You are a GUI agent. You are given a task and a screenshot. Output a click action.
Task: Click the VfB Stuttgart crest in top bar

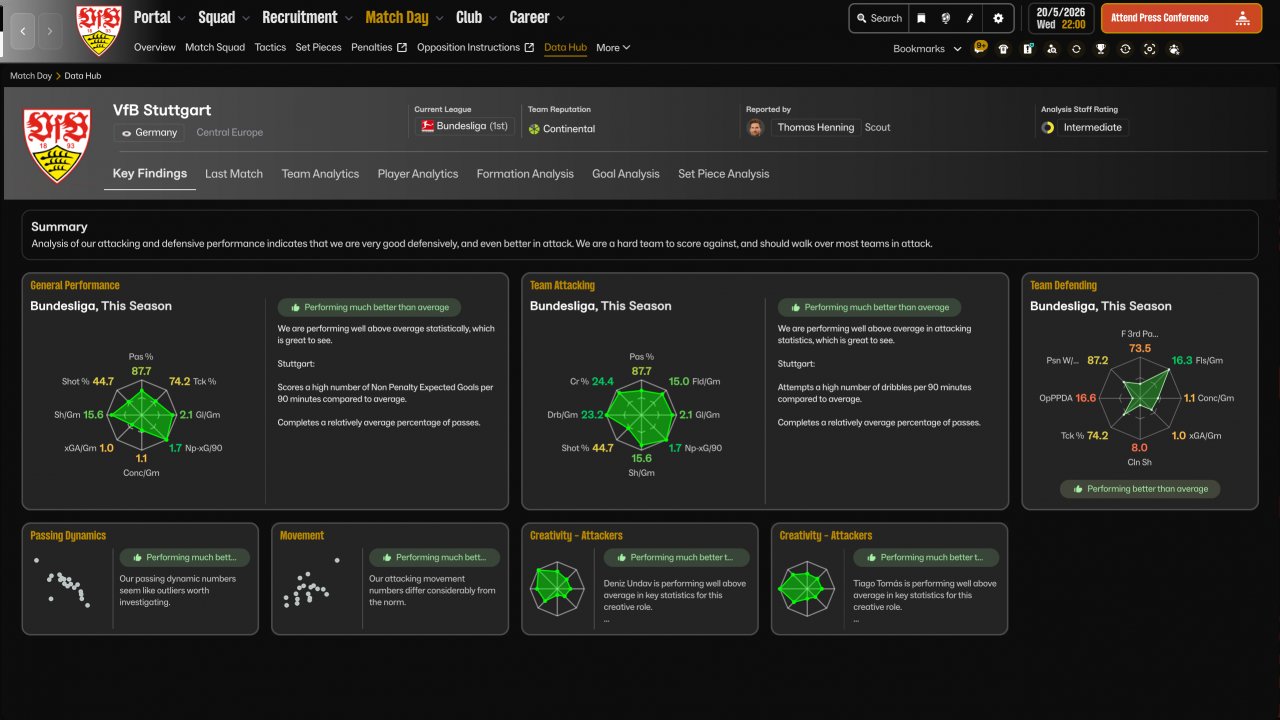tap(99, 29)
